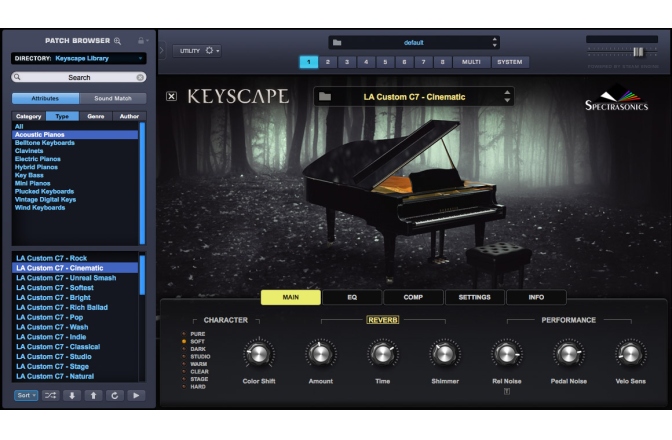This screenshot has width=672, height=440.
Task: Open the Sort dropdown
Action: click(x=26, y=395)
